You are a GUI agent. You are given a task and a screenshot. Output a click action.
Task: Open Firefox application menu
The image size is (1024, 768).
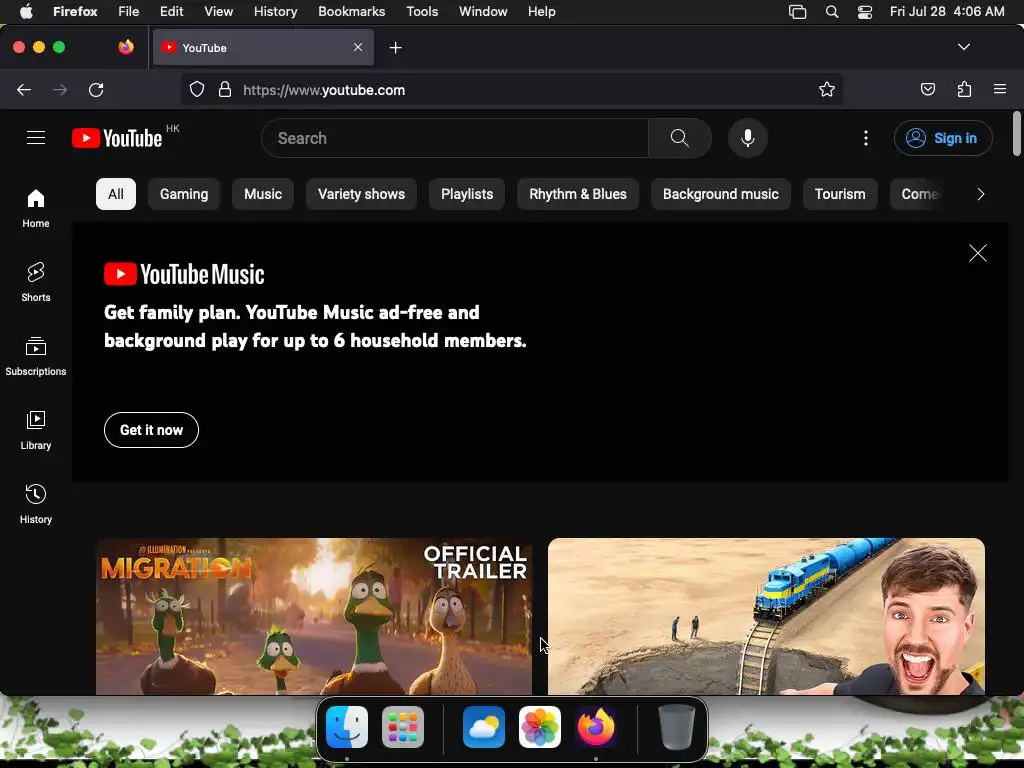[x=1000, y=89]
